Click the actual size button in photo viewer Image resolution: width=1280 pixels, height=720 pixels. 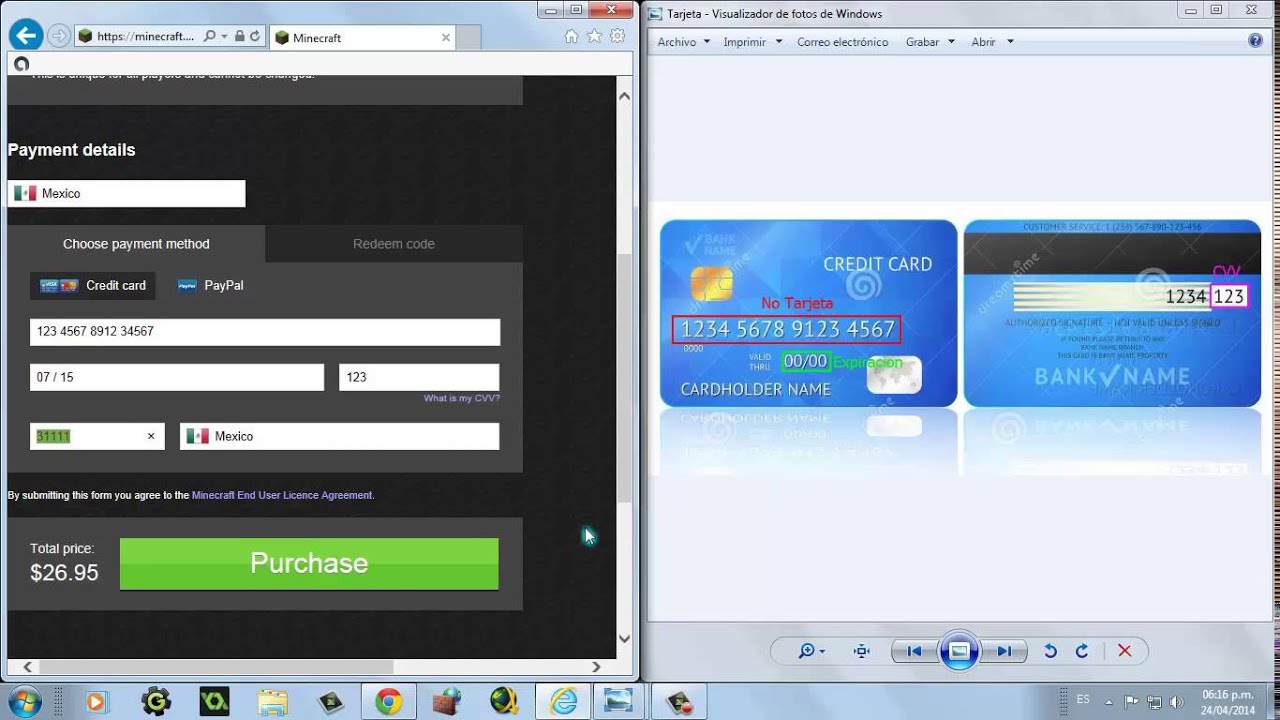click(x=862, y=651)
